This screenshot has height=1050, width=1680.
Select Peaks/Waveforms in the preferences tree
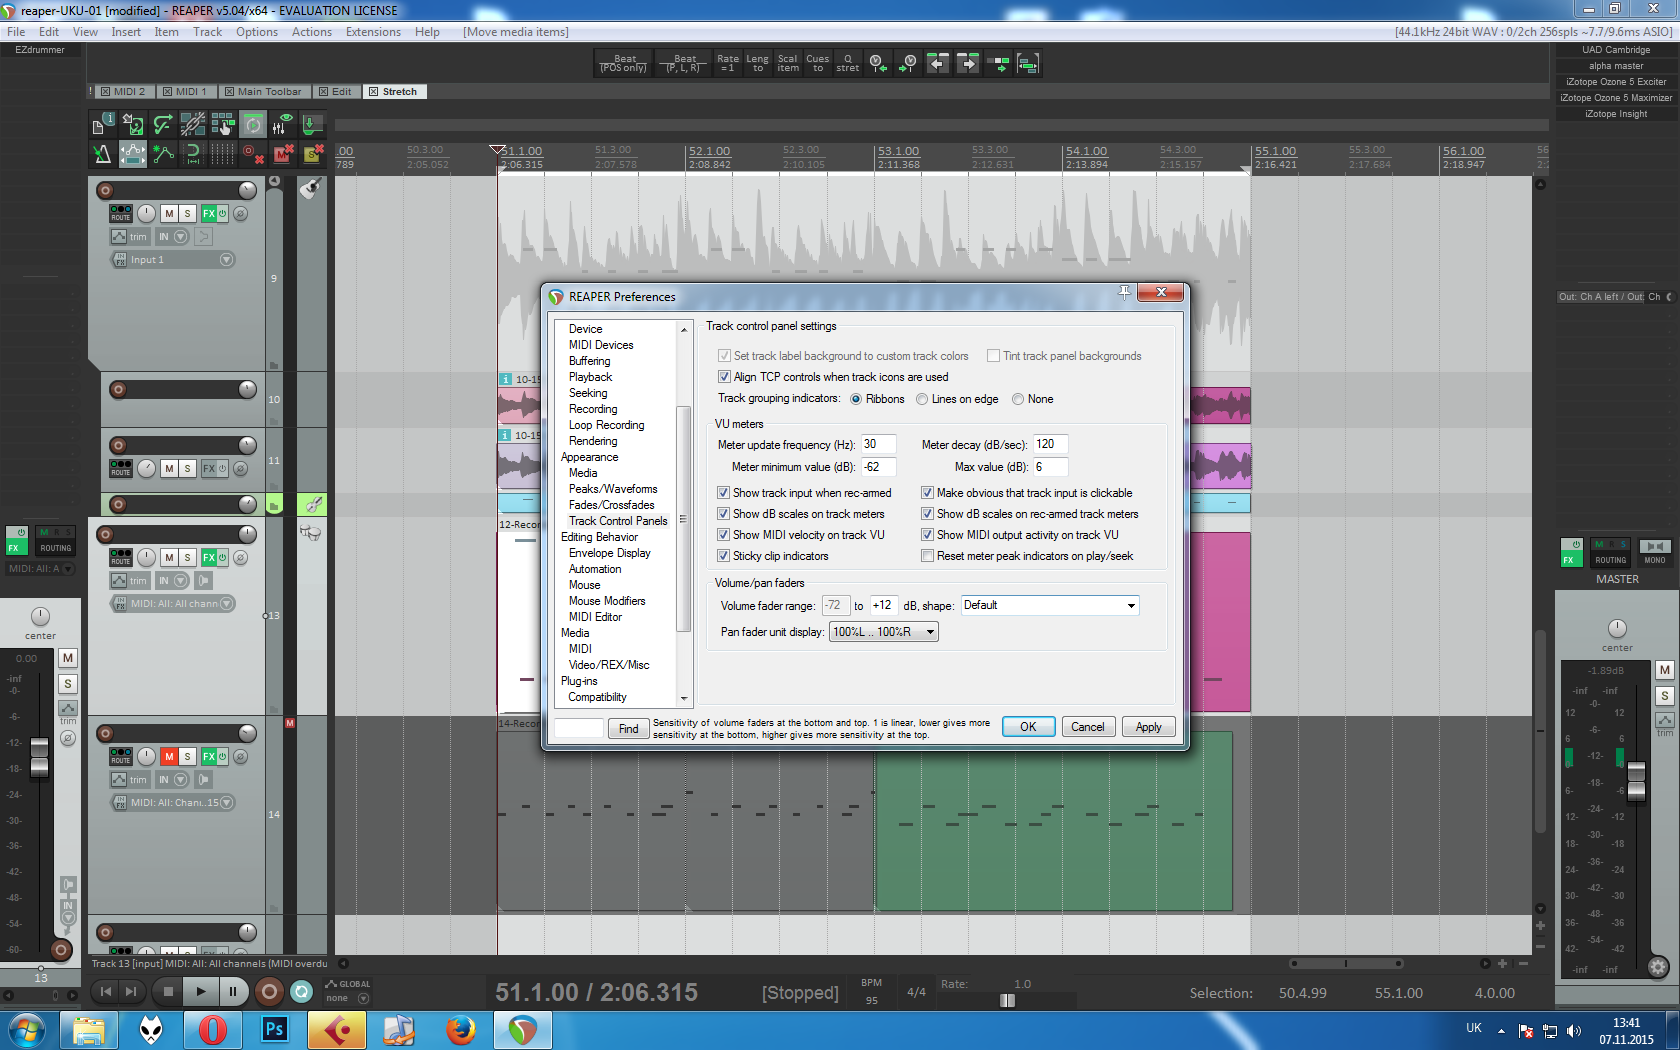(x=613, y=489)
